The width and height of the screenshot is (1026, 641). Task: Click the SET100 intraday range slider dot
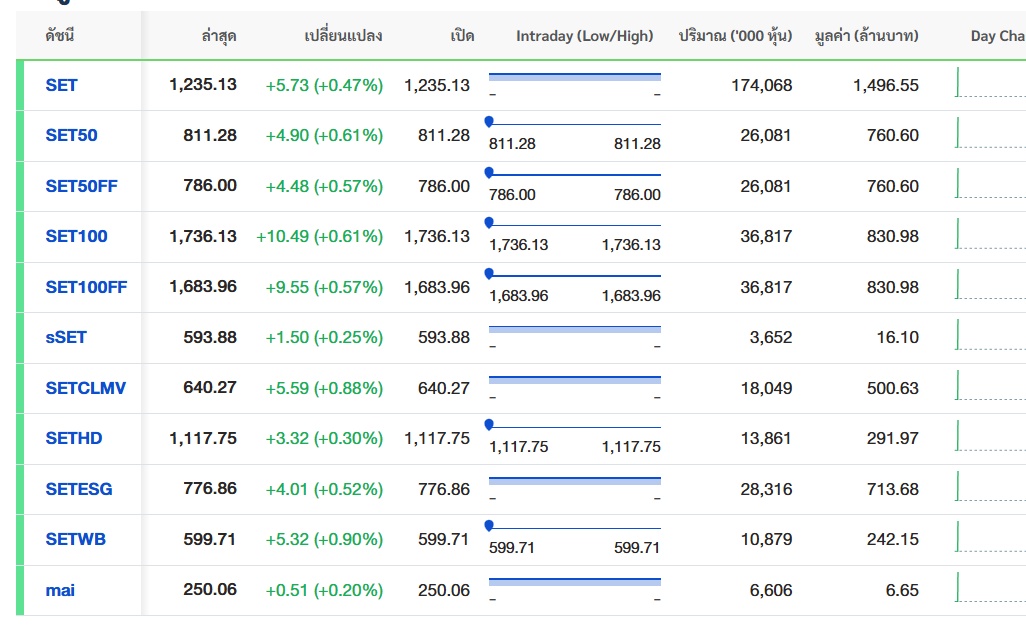(x=489, y=222)
